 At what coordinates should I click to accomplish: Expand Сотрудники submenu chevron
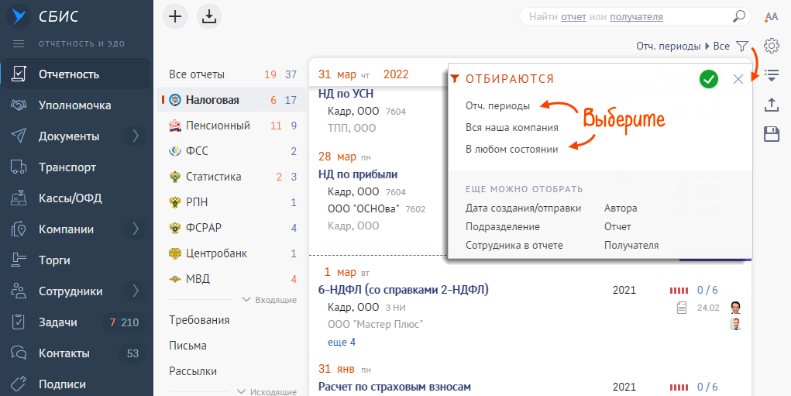(136, 291)
